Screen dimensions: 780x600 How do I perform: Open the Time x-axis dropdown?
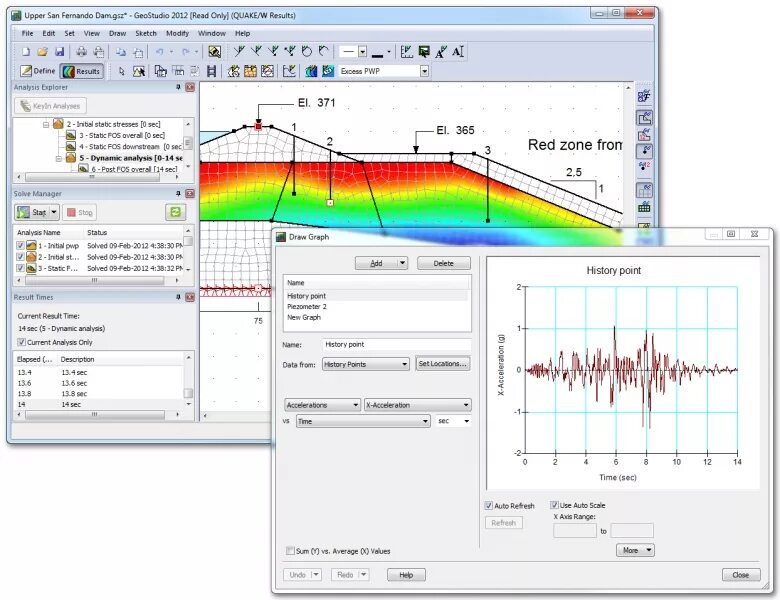363,421
